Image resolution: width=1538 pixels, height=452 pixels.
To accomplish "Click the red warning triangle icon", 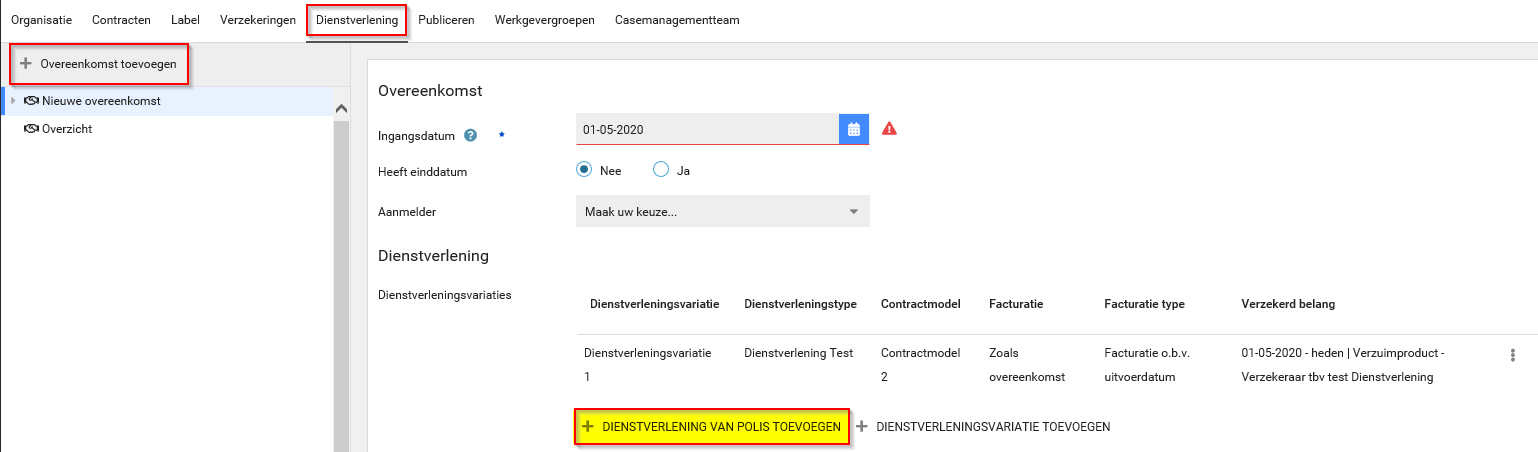I will [x=889, y=129].
